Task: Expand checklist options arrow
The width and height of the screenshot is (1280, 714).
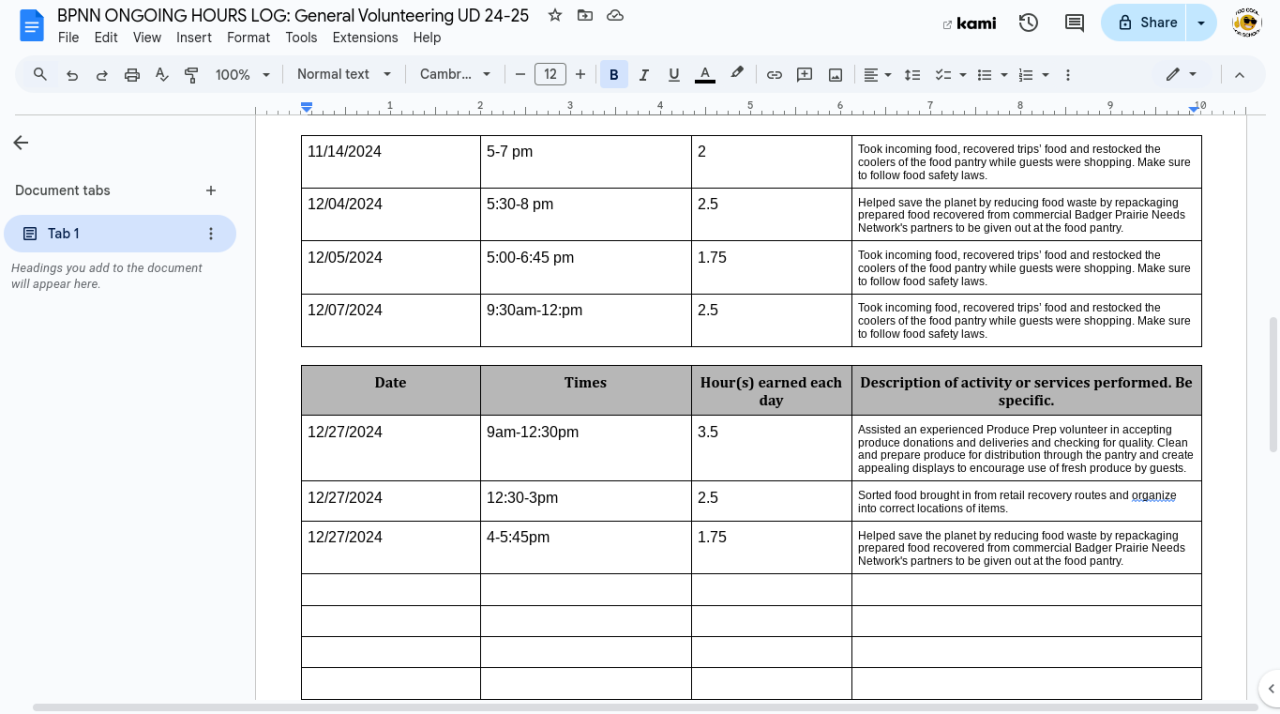Action: 962,74
